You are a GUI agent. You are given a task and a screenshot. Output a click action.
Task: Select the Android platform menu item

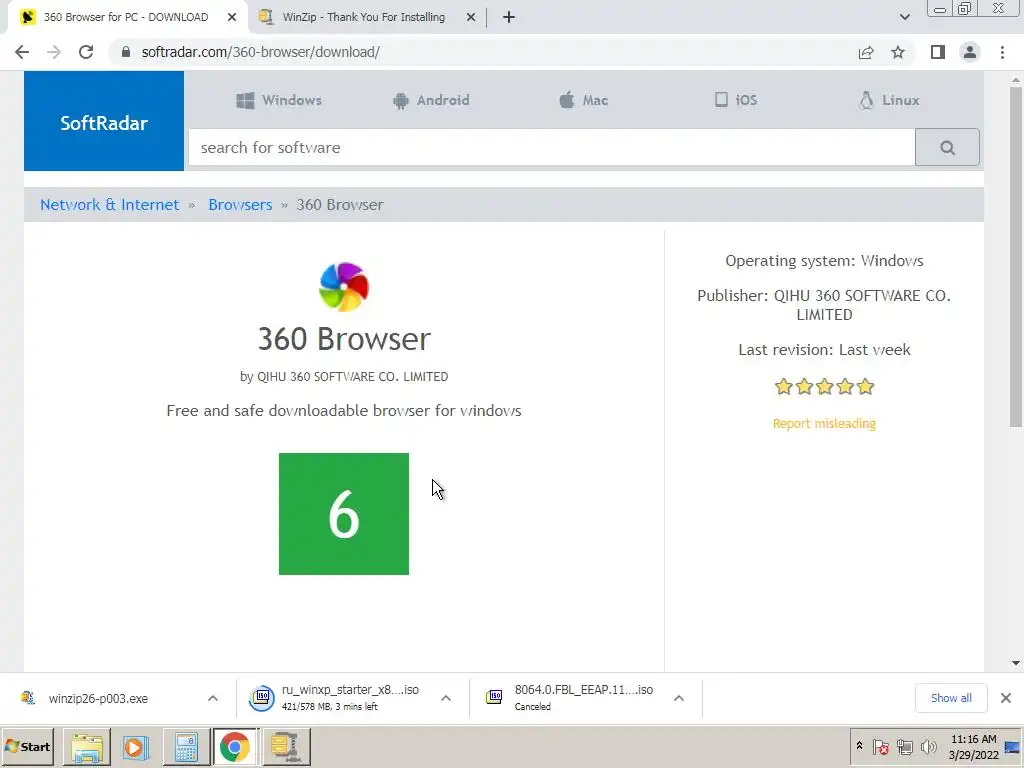[x=431, y=100]
